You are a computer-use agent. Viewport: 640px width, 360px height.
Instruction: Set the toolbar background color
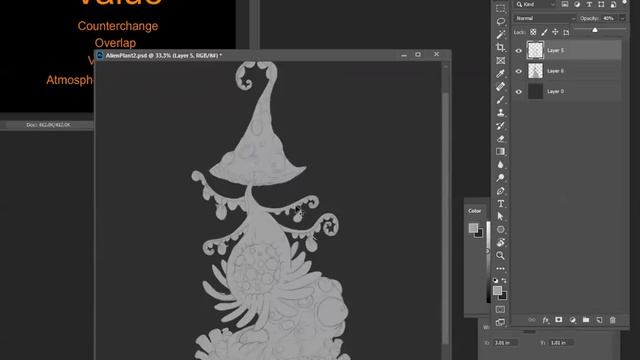pyautogui.click(x=504, y=296)
